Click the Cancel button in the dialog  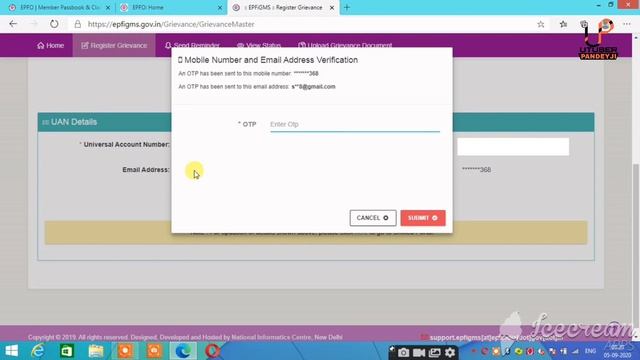coord(373,218)
